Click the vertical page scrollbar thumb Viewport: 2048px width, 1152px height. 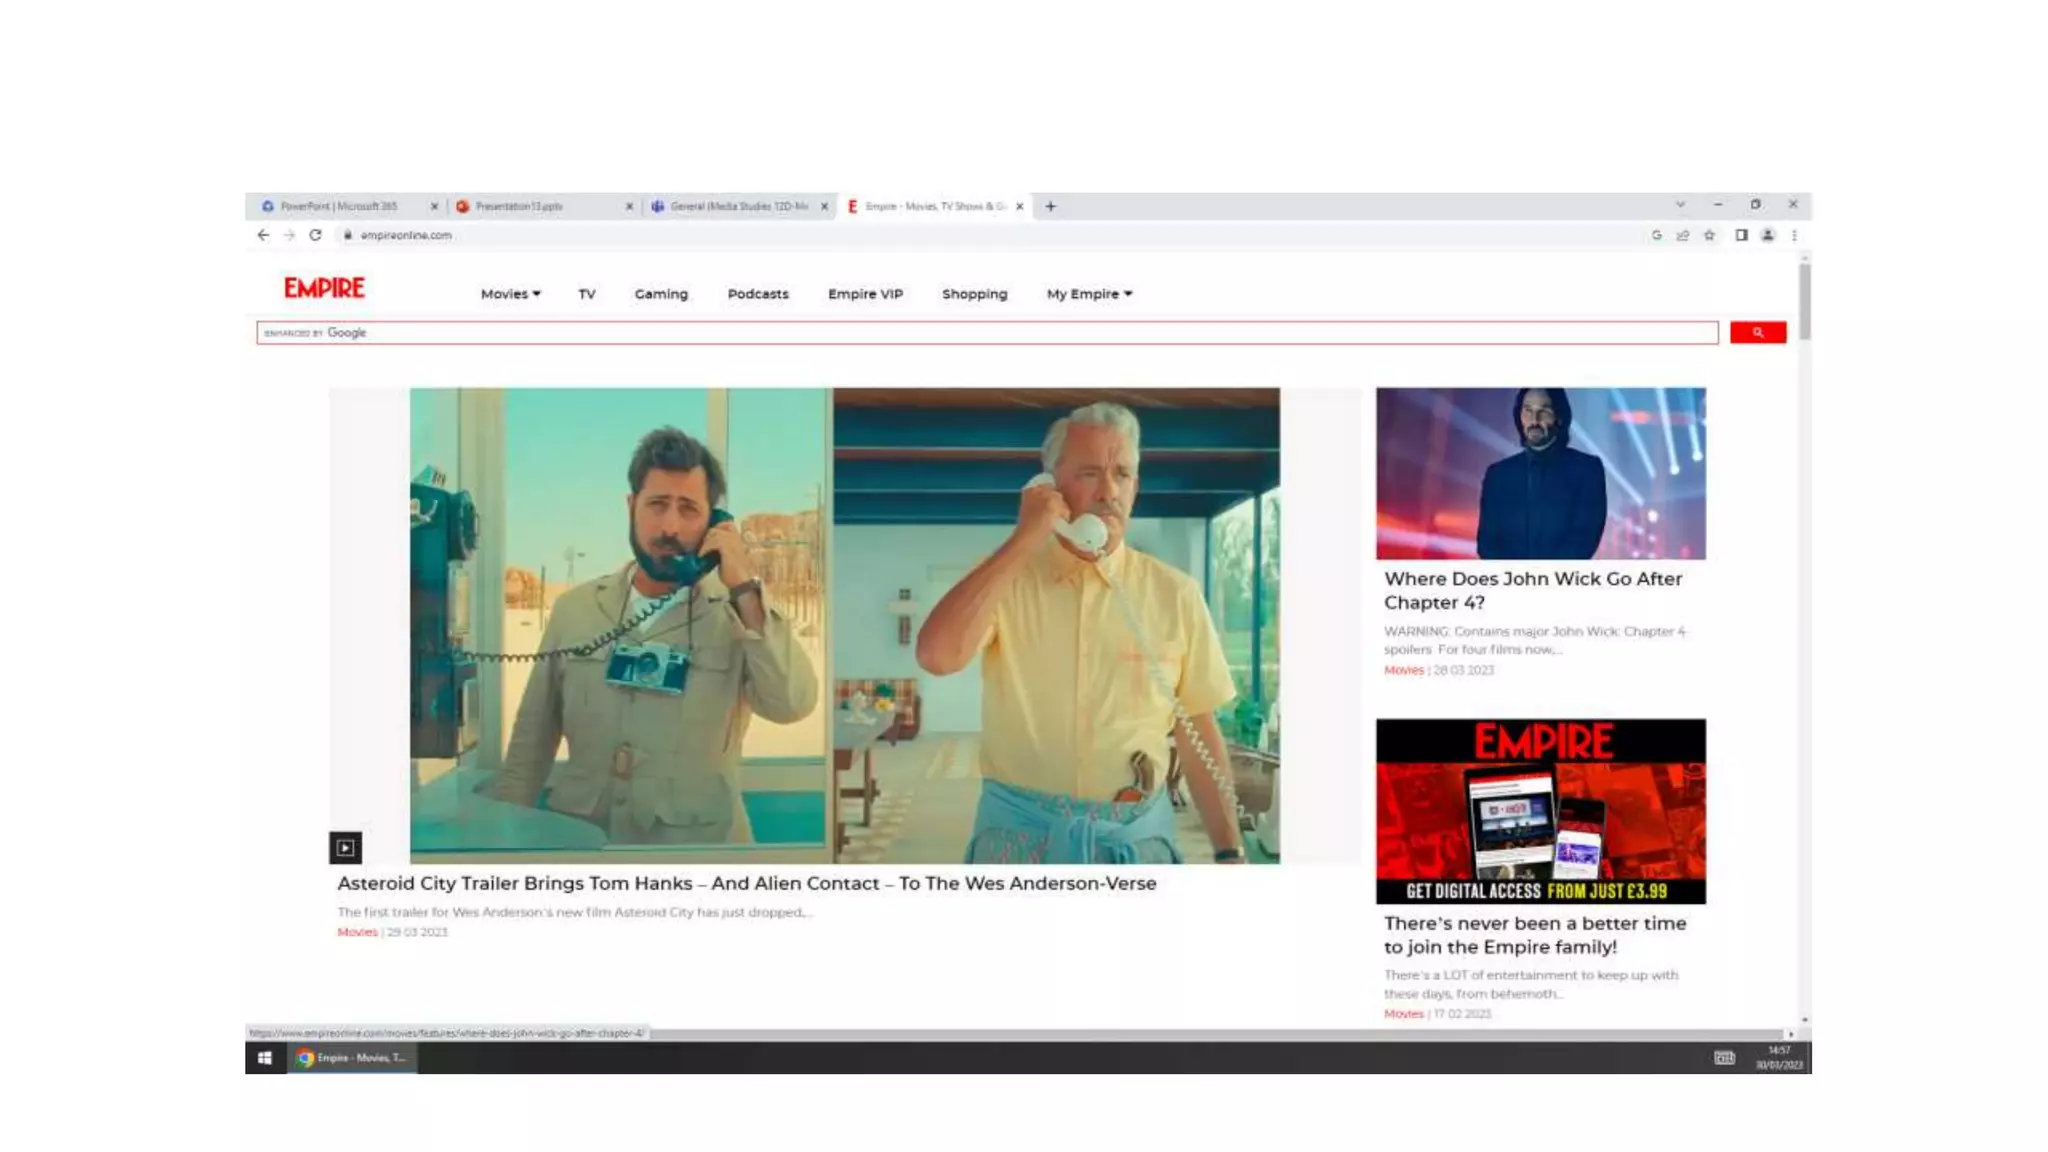1804,300
